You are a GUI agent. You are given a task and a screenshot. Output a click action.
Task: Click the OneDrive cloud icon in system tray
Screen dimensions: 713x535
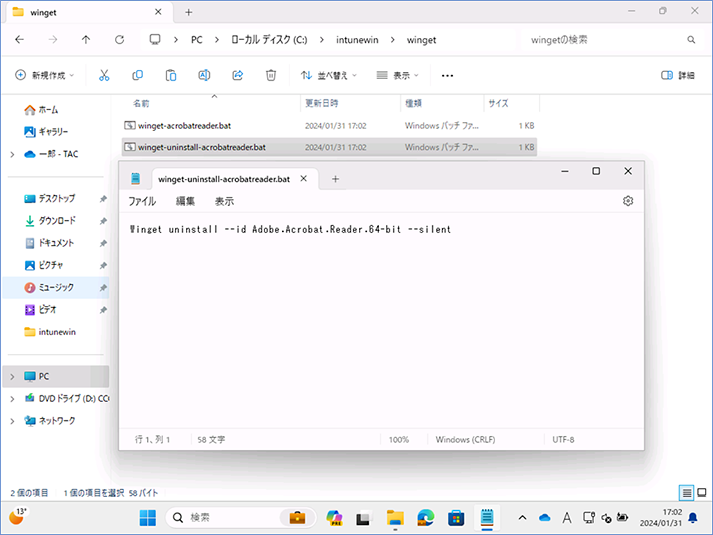(x=544, y=518)
